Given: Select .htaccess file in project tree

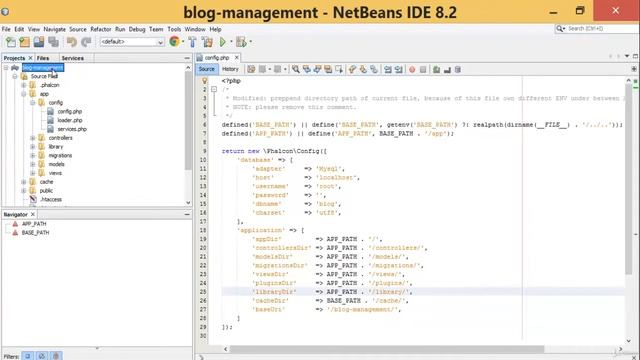Looking at the screenshot, I should tap(51, 200).
